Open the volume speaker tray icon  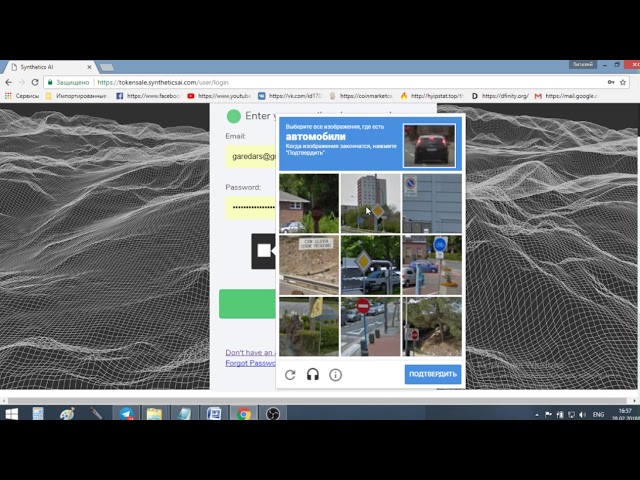pos(582,415)
